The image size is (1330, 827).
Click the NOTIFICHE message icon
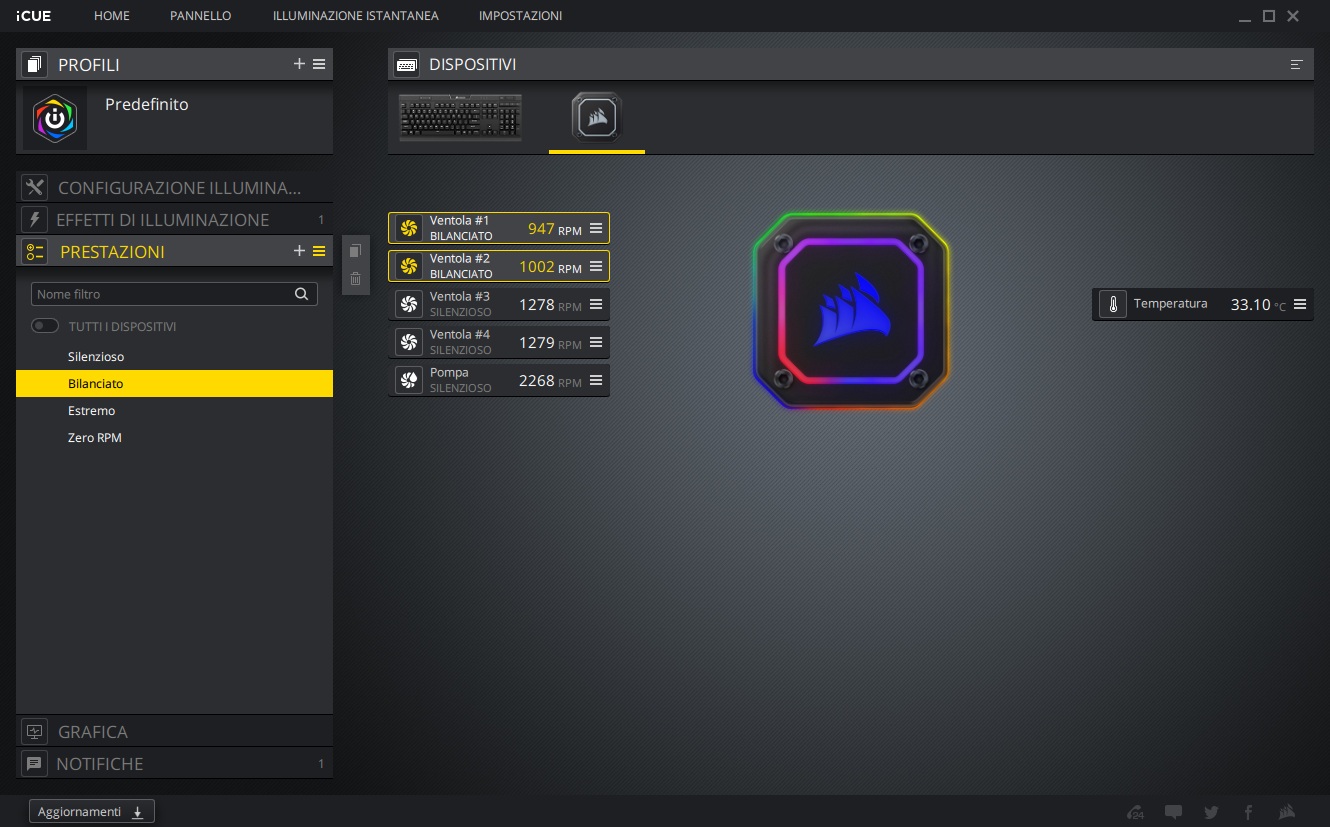click(x=34, y=764)
